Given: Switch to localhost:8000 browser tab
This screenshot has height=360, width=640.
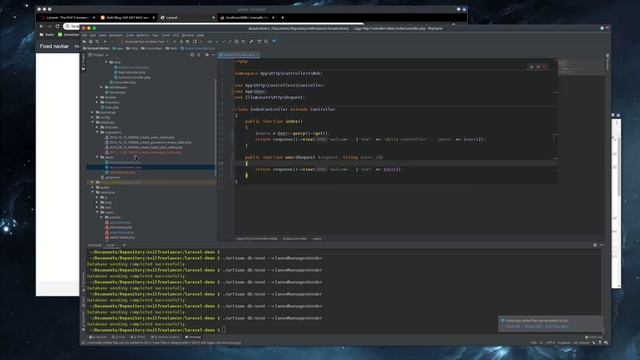Looking at the screenshot, I should (247, 18).
